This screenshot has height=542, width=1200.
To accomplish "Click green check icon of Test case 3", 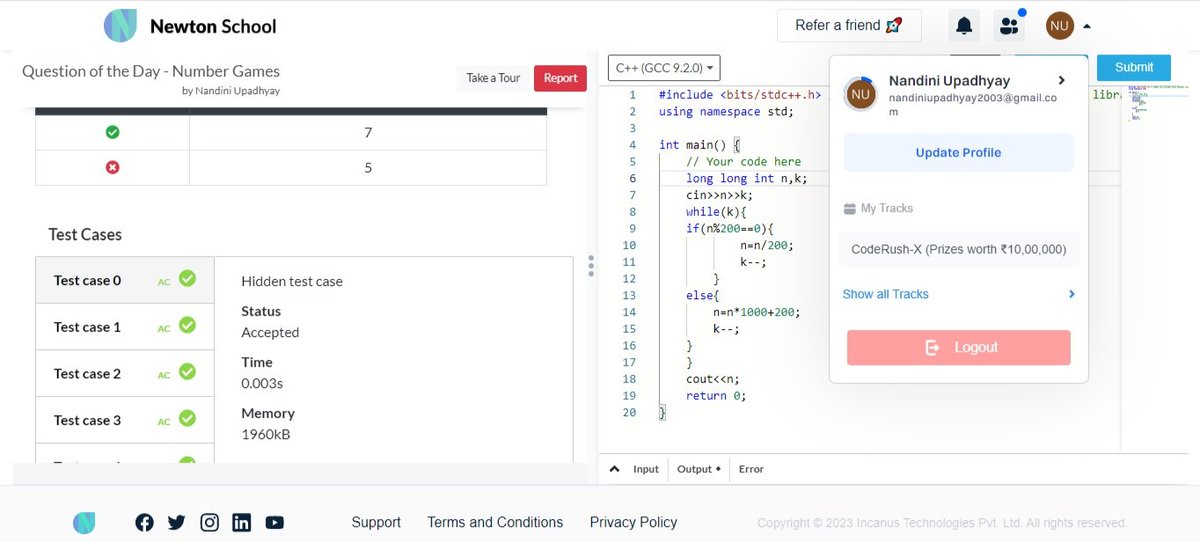I will point(187,419).
